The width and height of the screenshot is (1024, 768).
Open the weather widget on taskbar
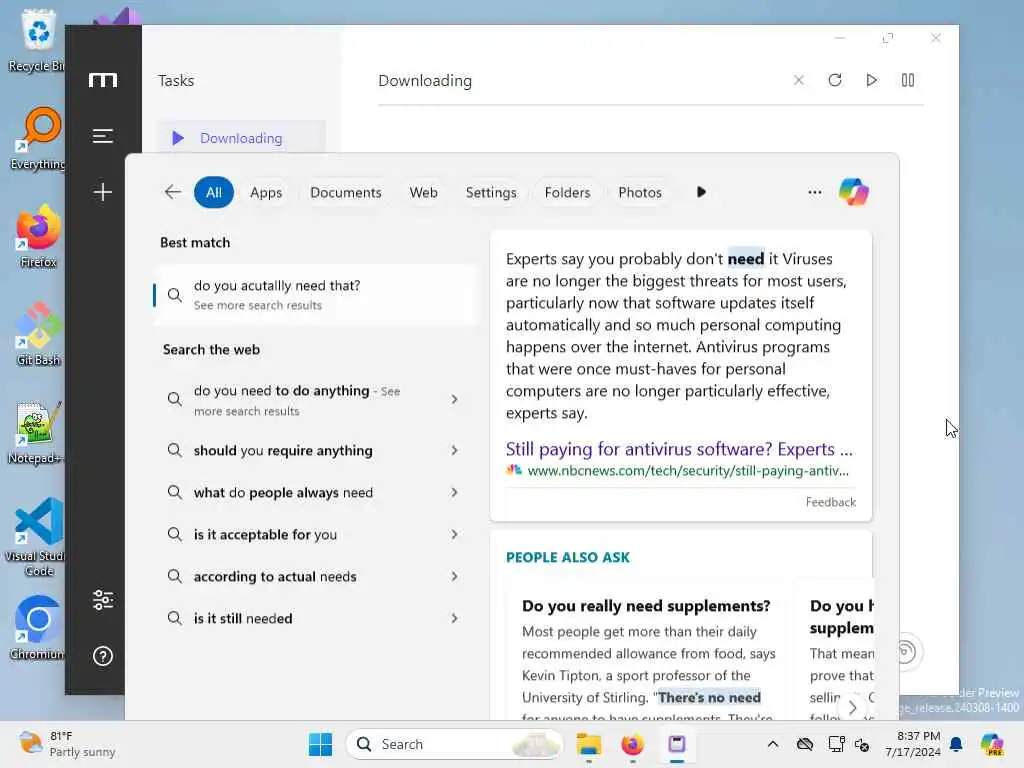tap(67, 744)
